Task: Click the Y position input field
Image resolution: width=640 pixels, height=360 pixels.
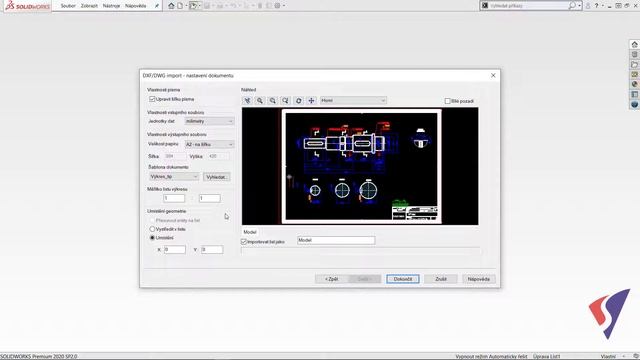Action: click(212, 249)
